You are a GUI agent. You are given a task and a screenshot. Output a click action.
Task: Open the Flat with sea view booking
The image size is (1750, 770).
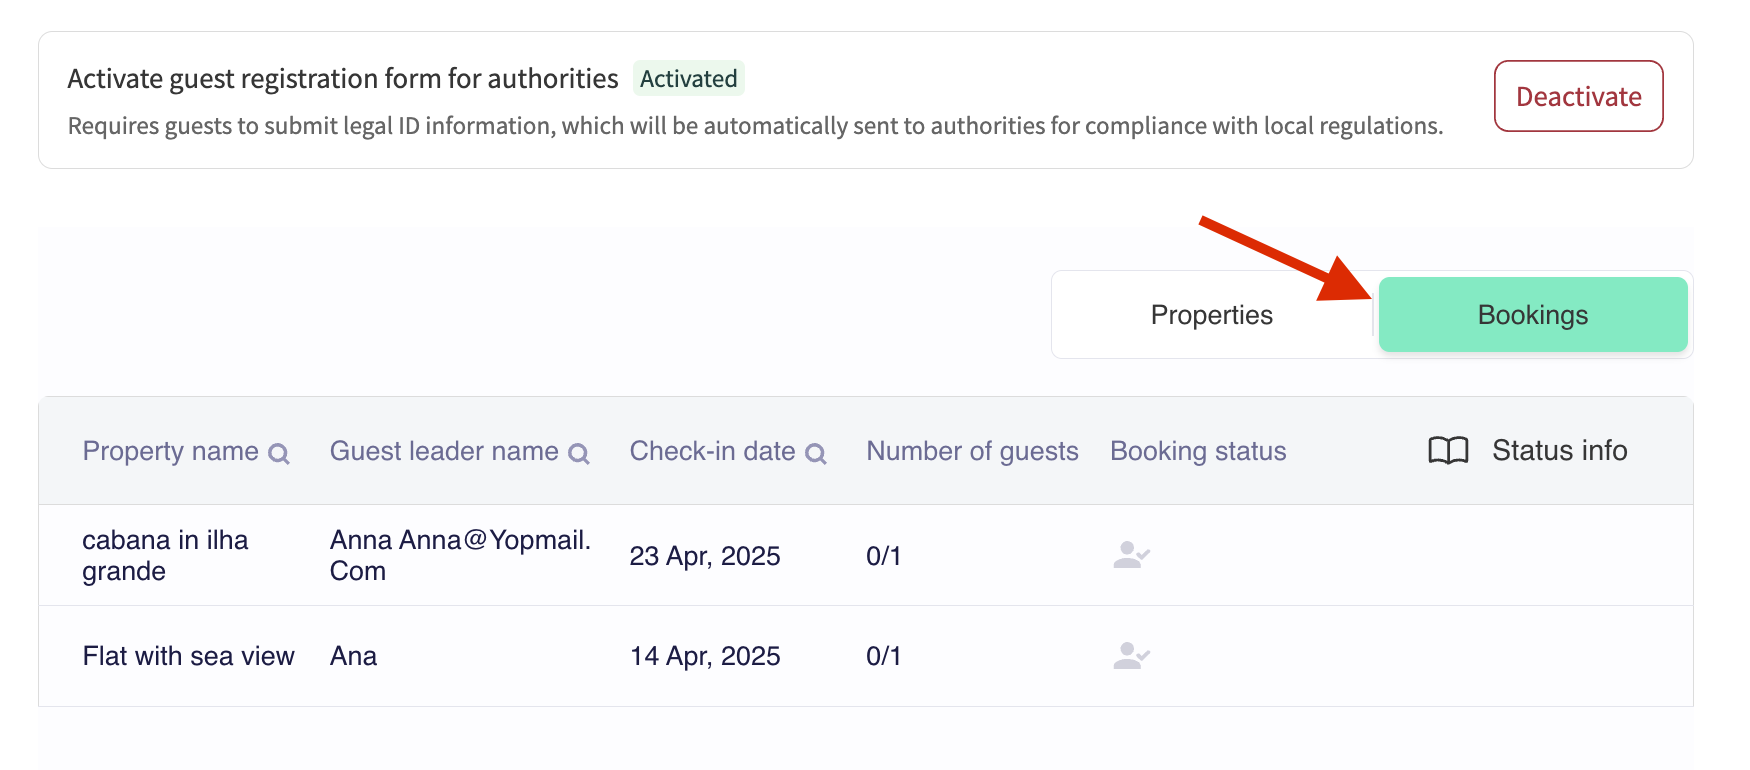pyautogui.click(x=188, y=656)
